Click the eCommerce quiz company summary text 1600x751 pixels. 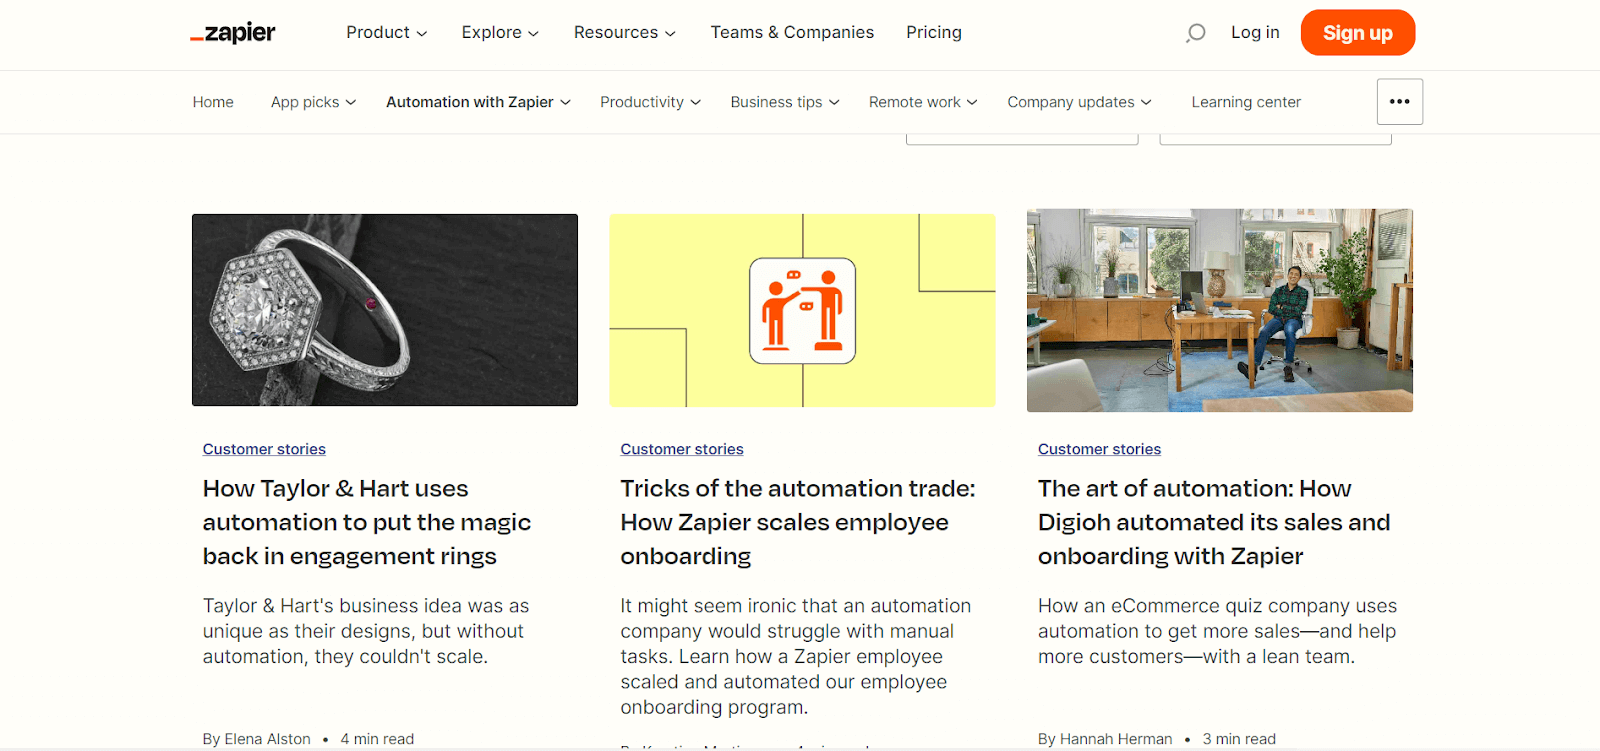pos(1217,631)
